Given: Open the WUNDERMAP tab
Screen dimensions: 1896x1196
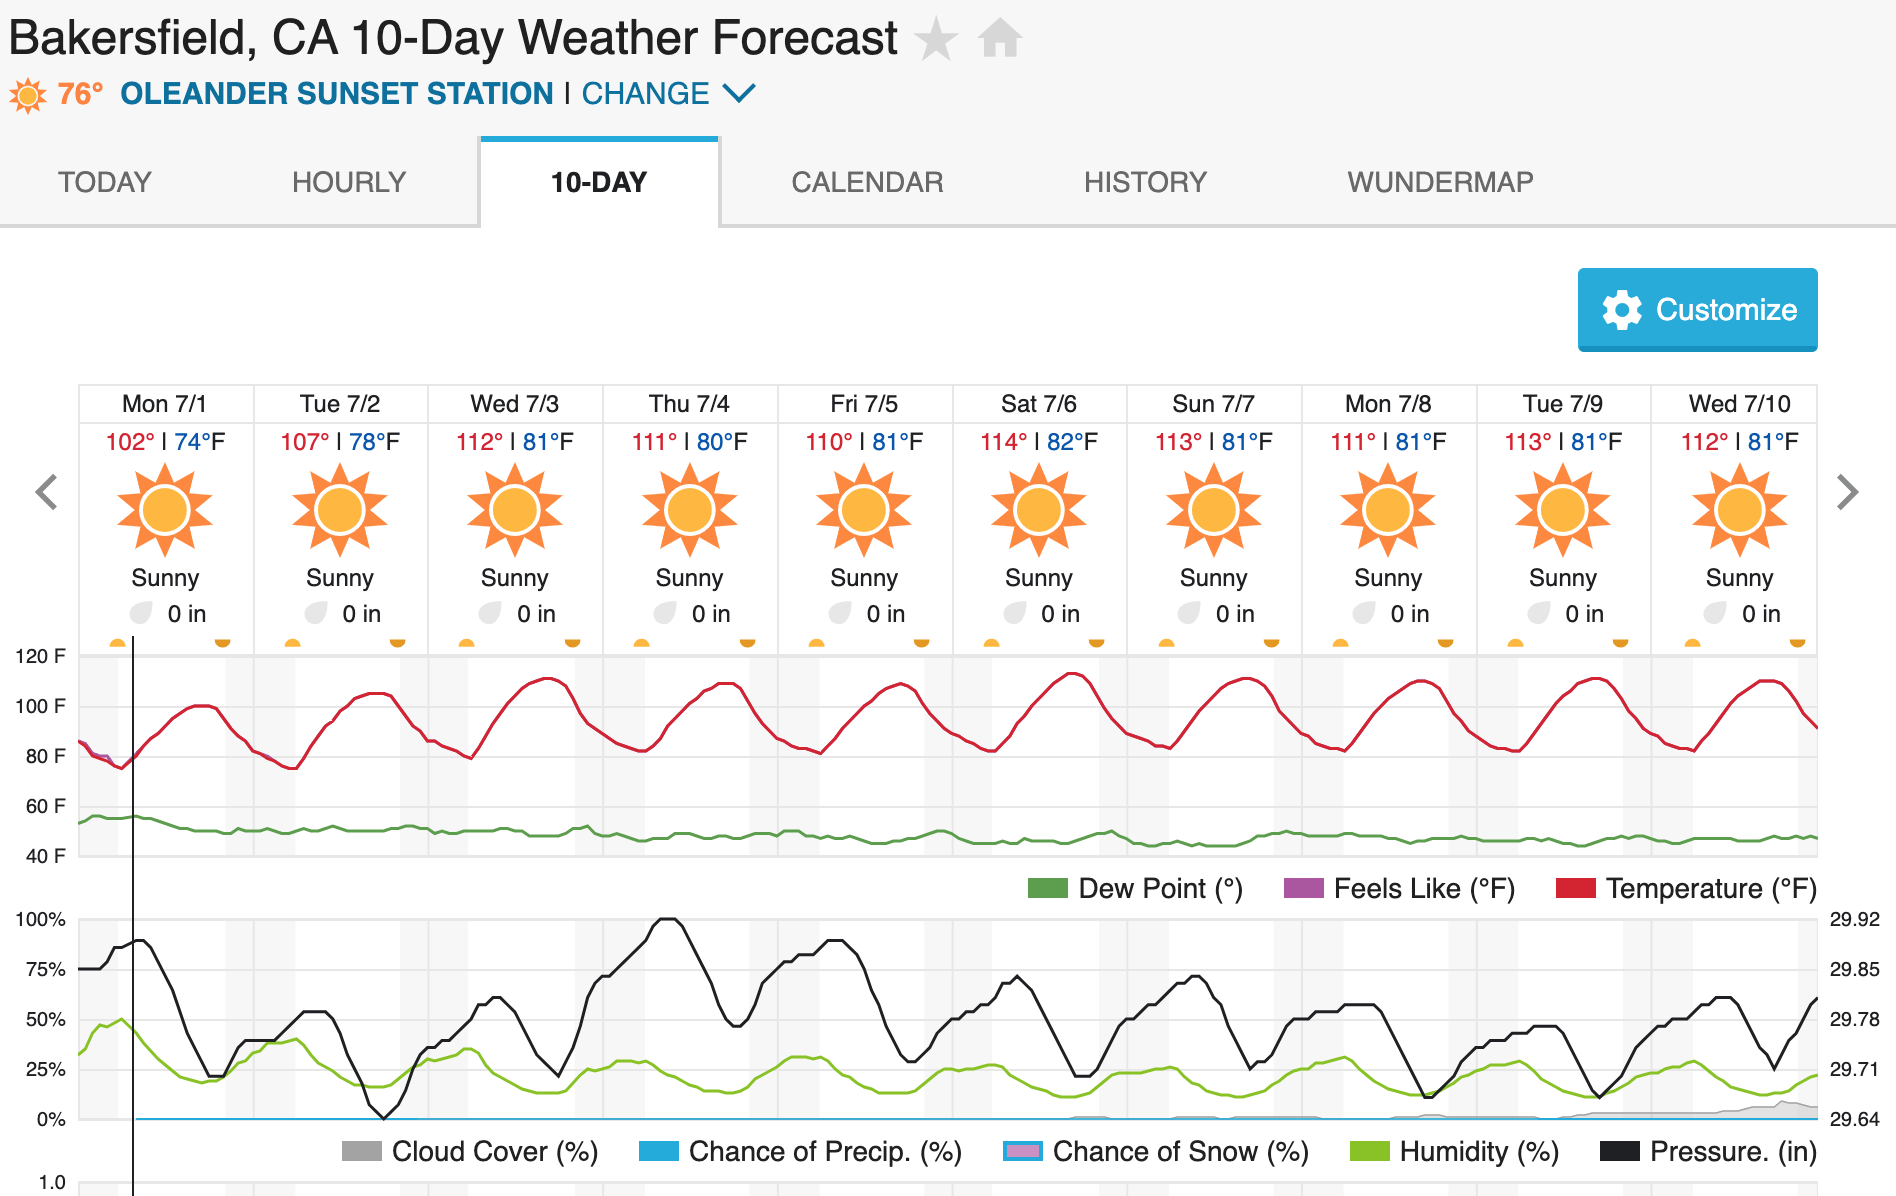Looking at the screenshot, I should tap(1440, 182).
